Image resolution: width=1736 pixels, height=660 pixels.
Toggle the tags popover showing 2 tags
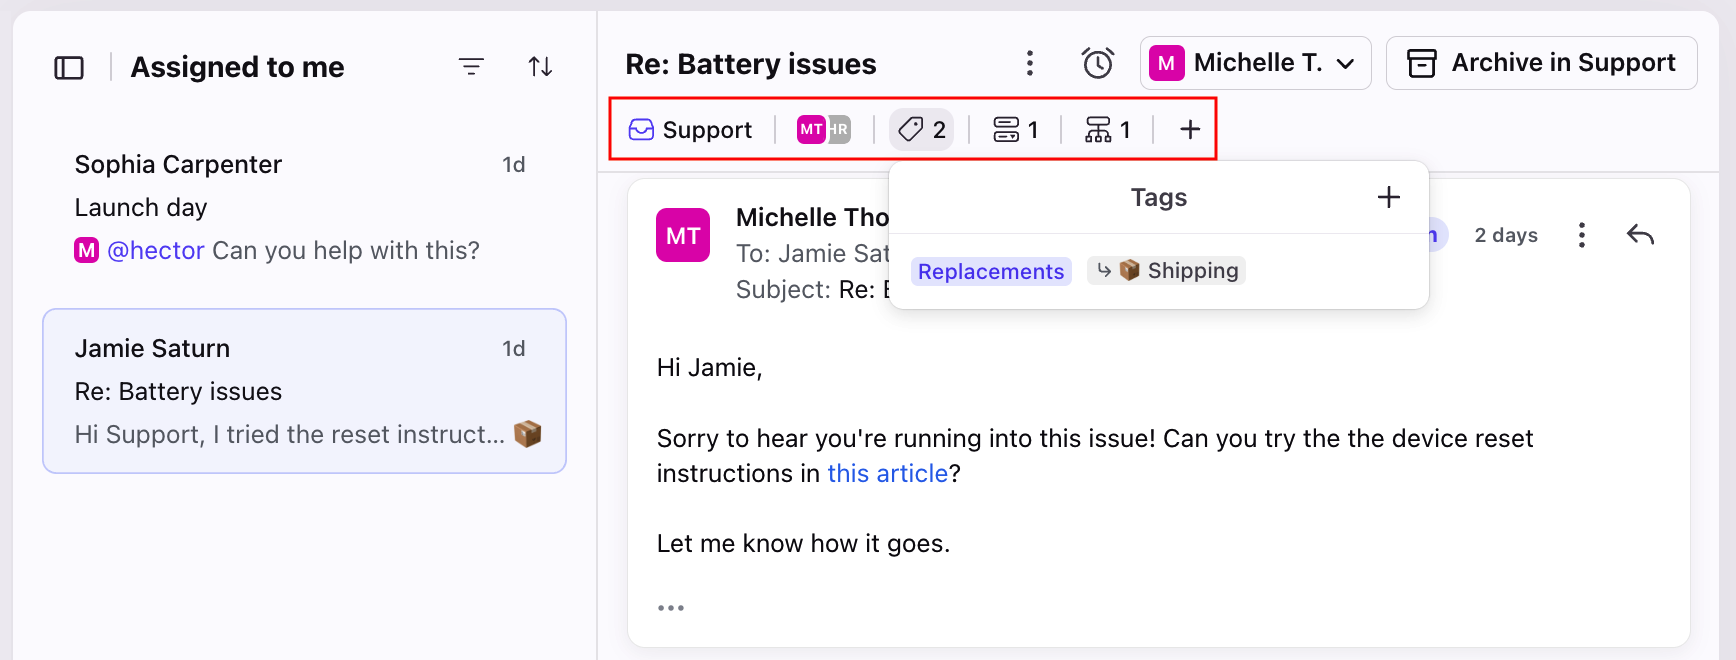point(922,130)
